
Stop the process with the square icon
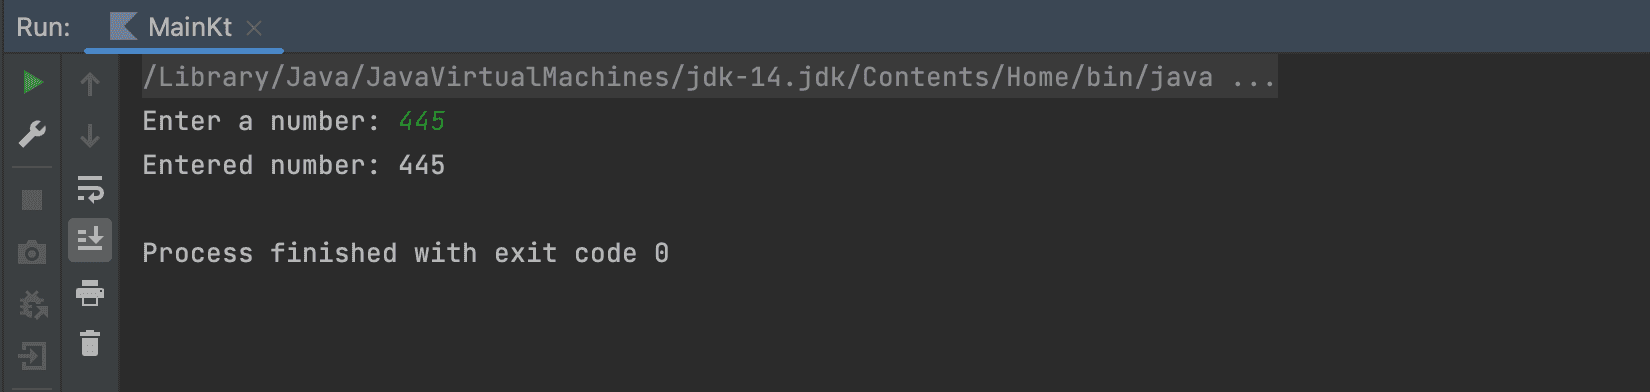32,200
